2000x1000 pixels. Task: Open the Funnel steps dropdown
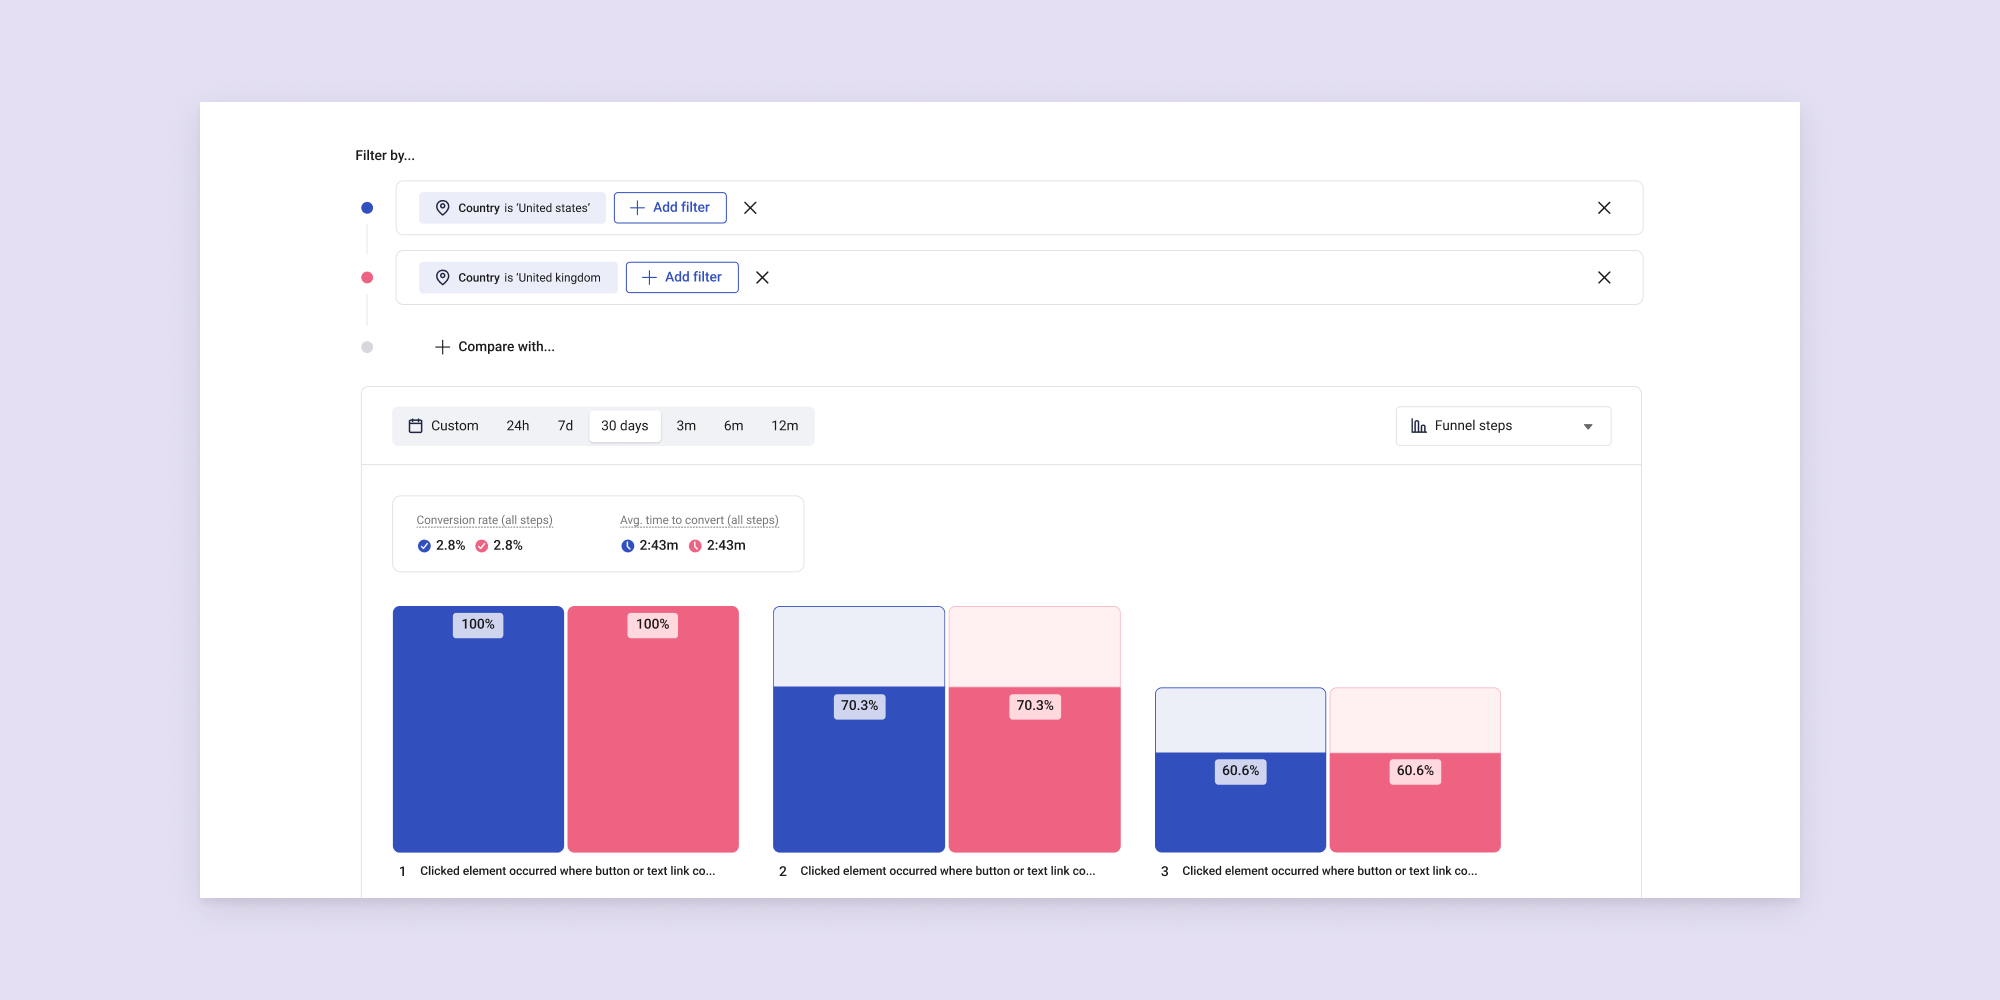click(x=1503, y=426)
